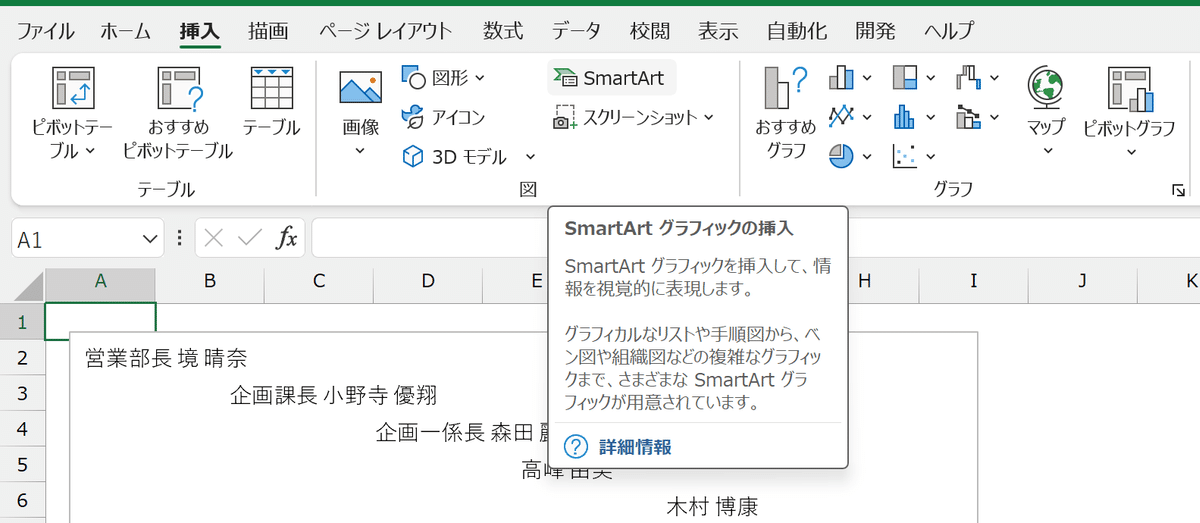Click the treemap hierarchy chart icon
The height and width of the screenshot is (523, 1200).
[x=905, y=77]
